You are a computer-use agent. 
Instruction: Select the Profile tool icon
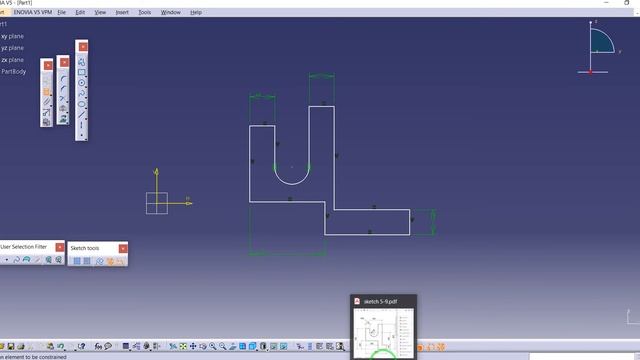[82, 62]
